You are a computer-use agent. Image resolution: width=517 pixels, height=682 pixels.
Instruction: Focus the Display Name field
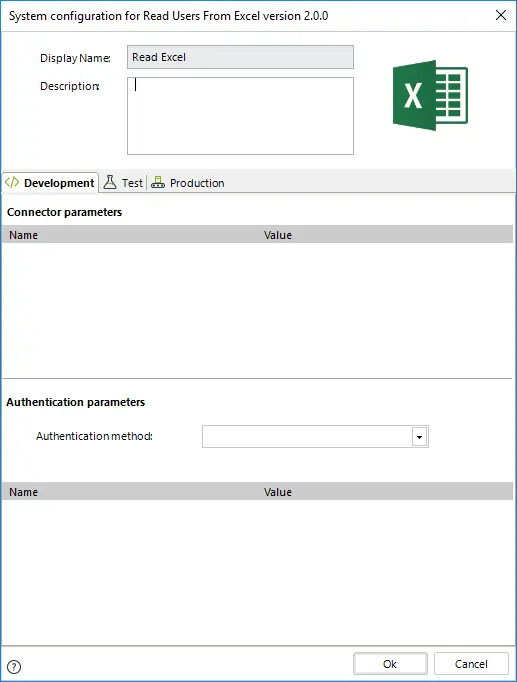[240, 57]
